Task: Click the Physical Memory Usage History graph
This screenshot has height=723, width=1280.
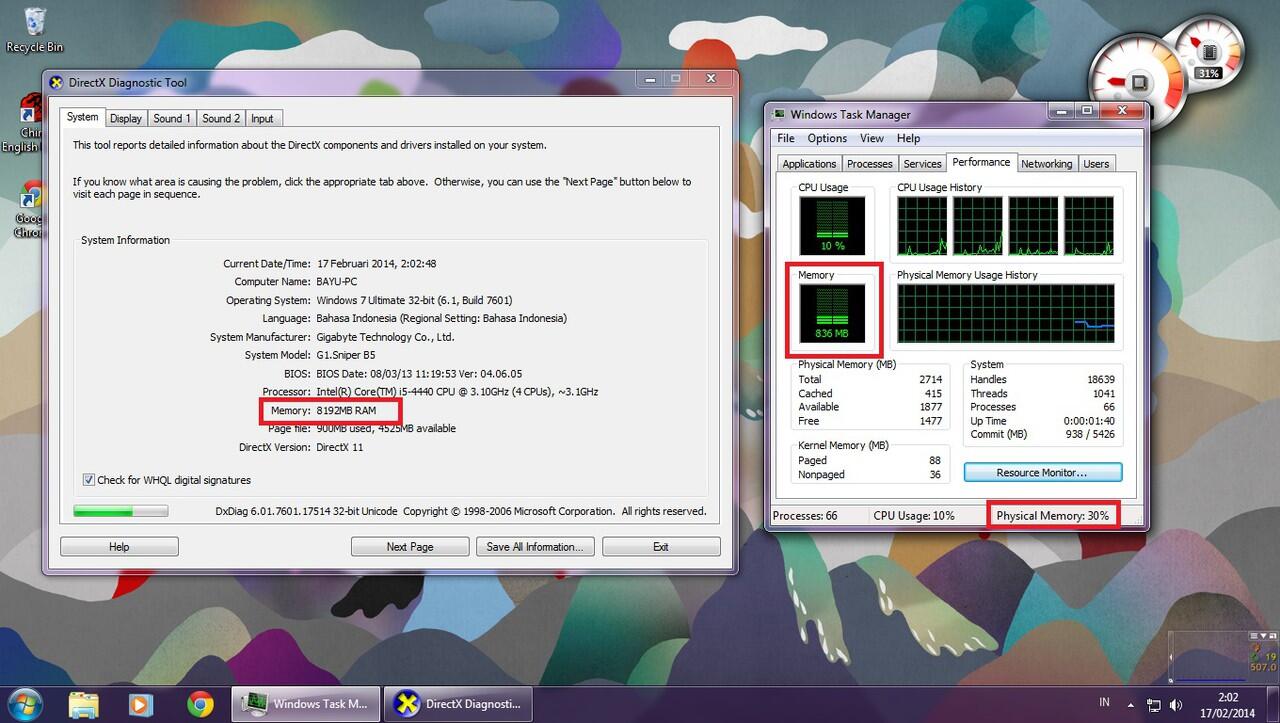Action: (1005, 313)
